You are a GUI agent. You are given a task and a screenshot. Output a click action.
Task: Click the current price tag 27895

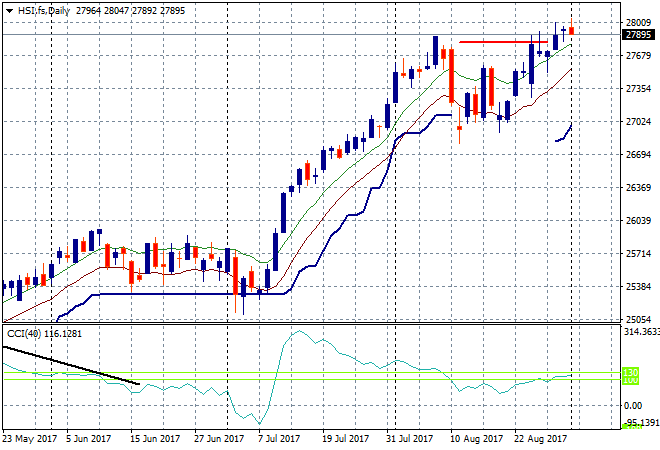pos(638,35)
